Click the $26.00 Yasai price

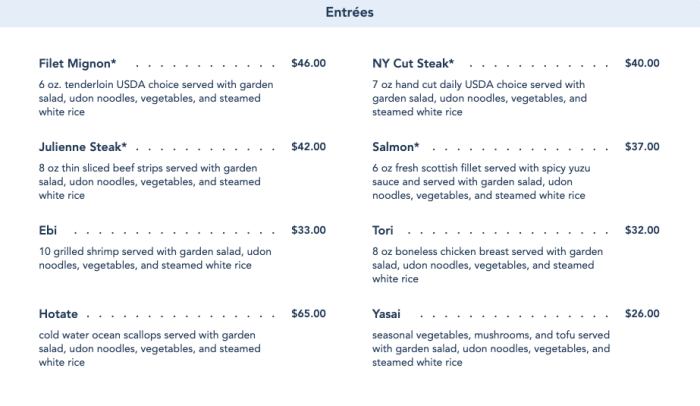pyautogui.click(x=642, y=314)
